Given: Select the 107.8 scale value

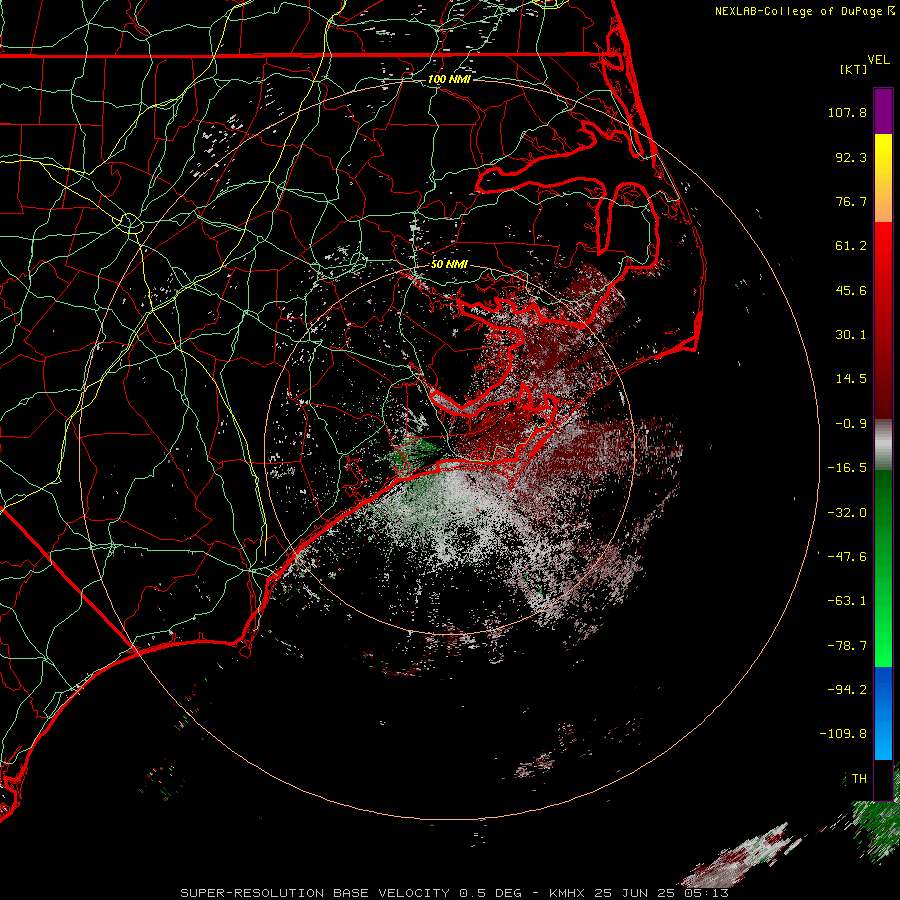Looking at the screenshot, I should point(847,112).
